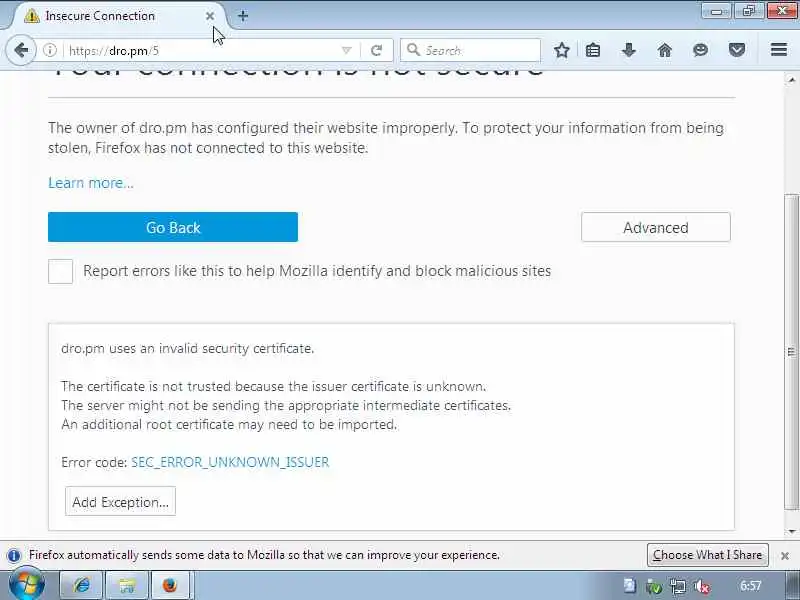The height and width of the screenshot is (600, 800).
Task: Open SEC_ERROR_UNKNOWN_ISSUER error code link
Action: 230,462
